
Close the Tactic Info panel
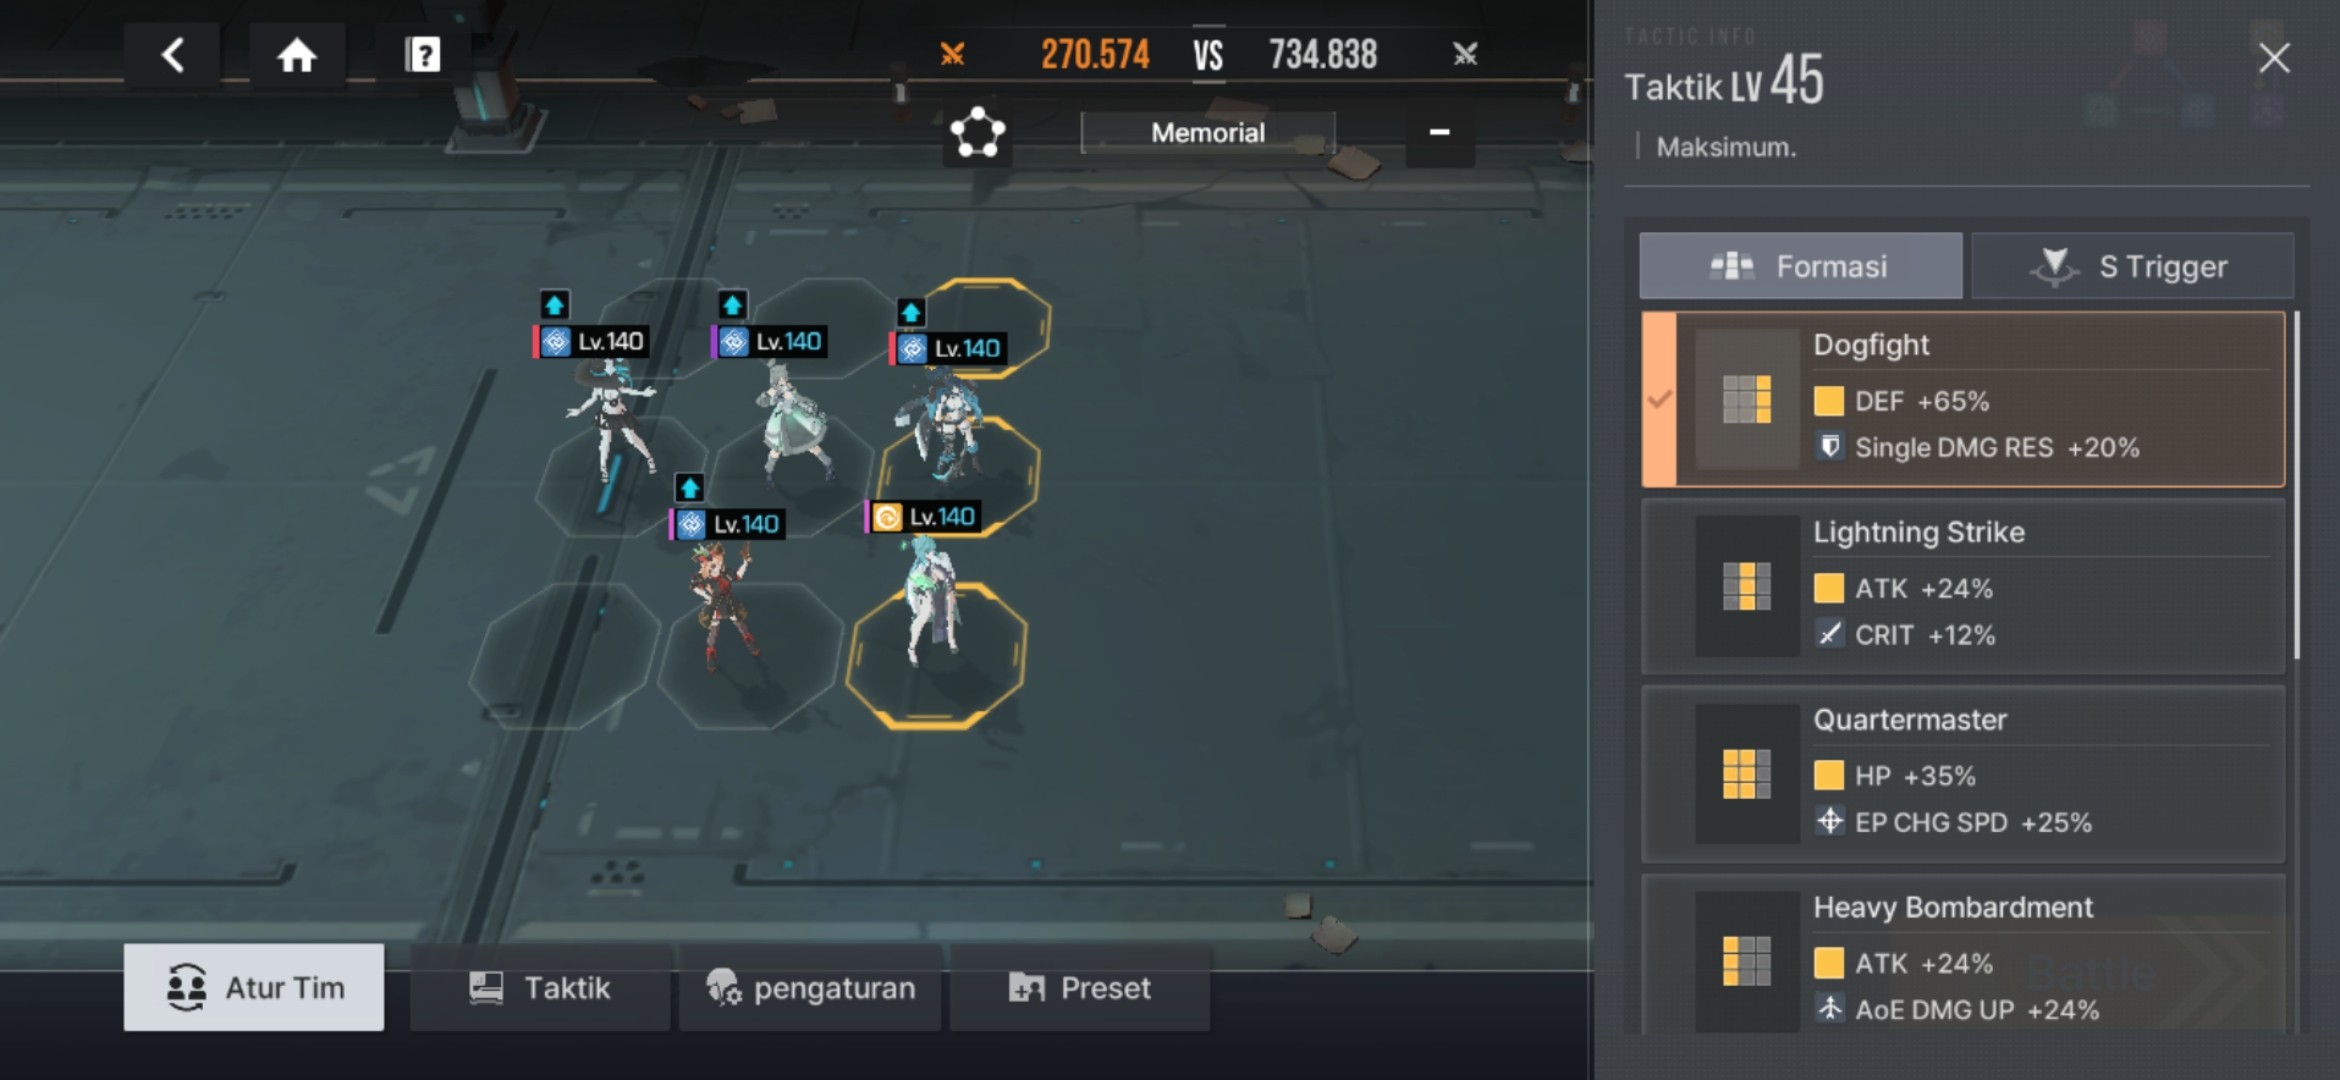tap(2274, 58)
